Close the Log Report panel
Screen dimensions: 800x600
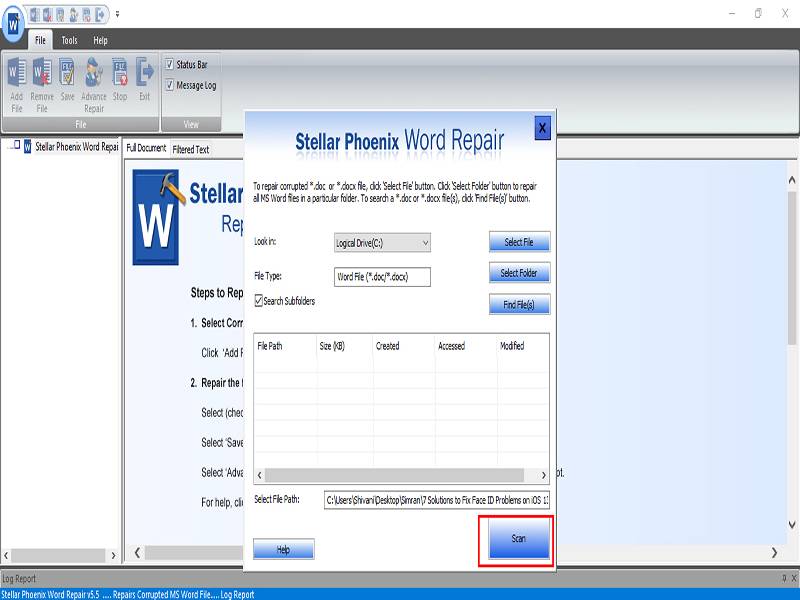click(794, 578)
